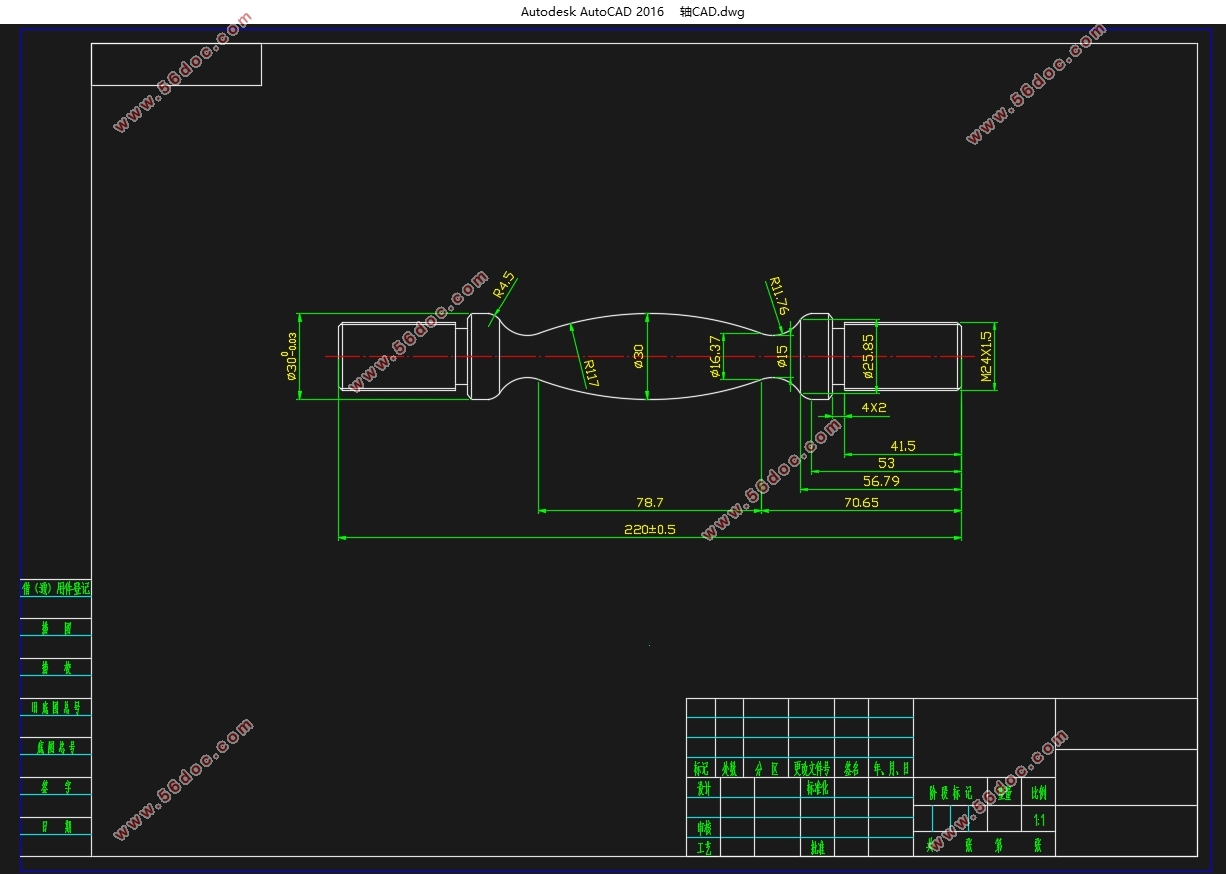Click the 更改文件号 column header
Viewport: 1226px width, 874px height.
(x=811, y=769)
